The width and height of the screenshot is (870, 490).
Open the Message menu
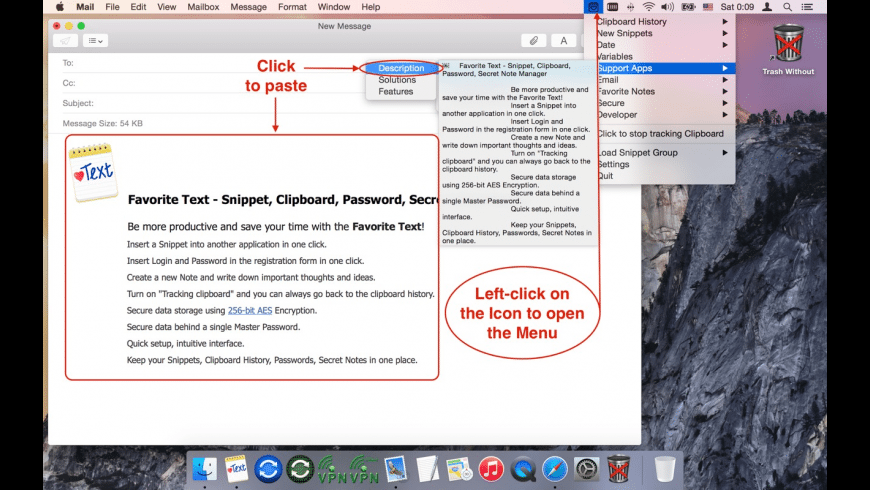[248, 7]
